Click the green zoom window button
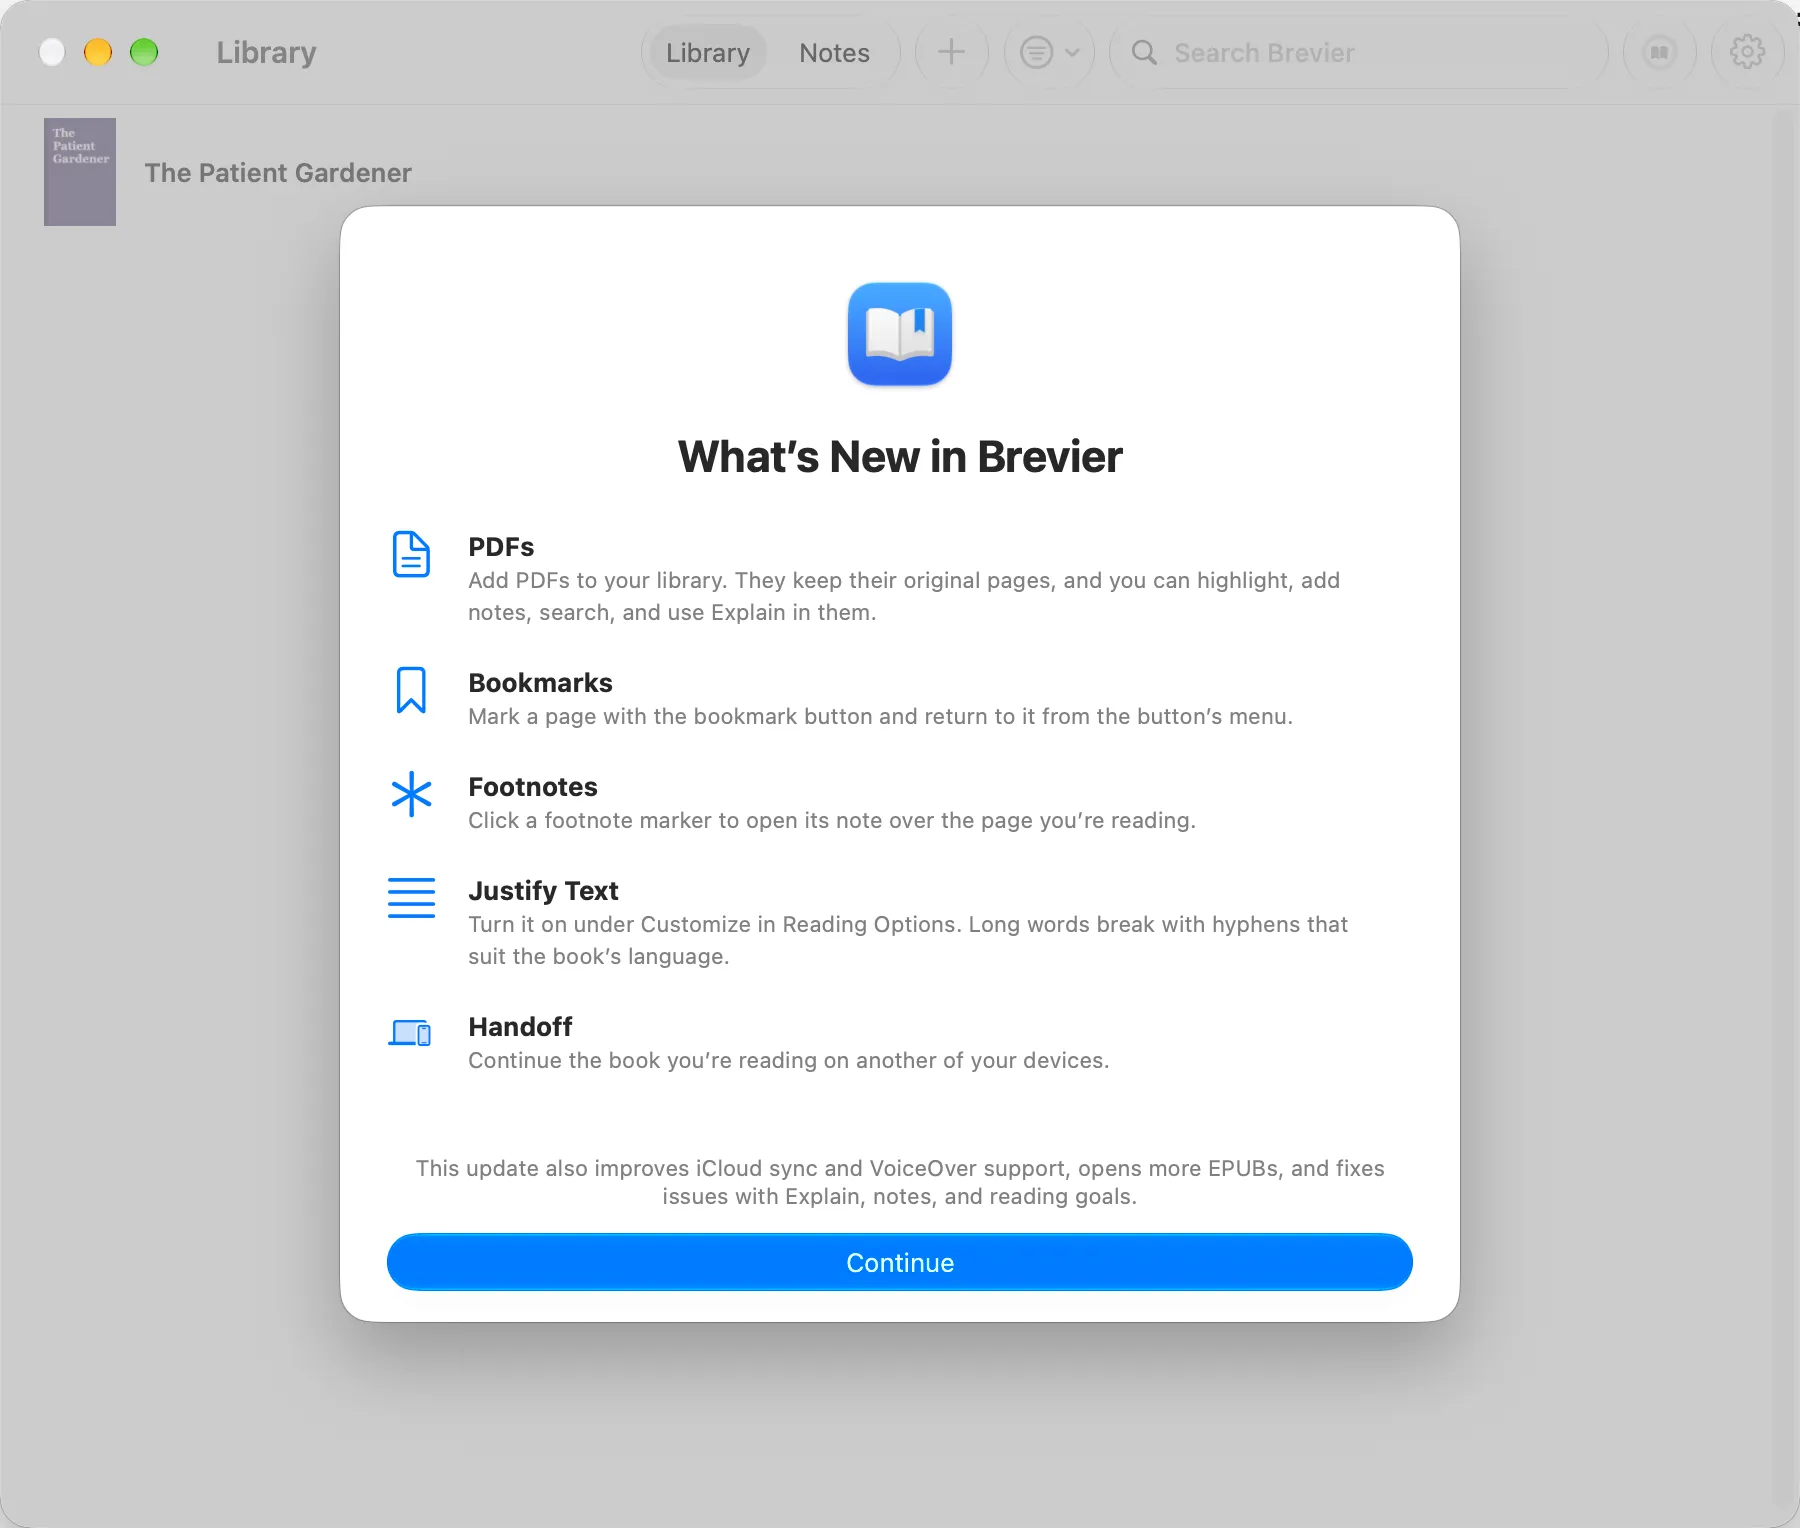The image size is (1800, 1528). click(x=144, y=52)
